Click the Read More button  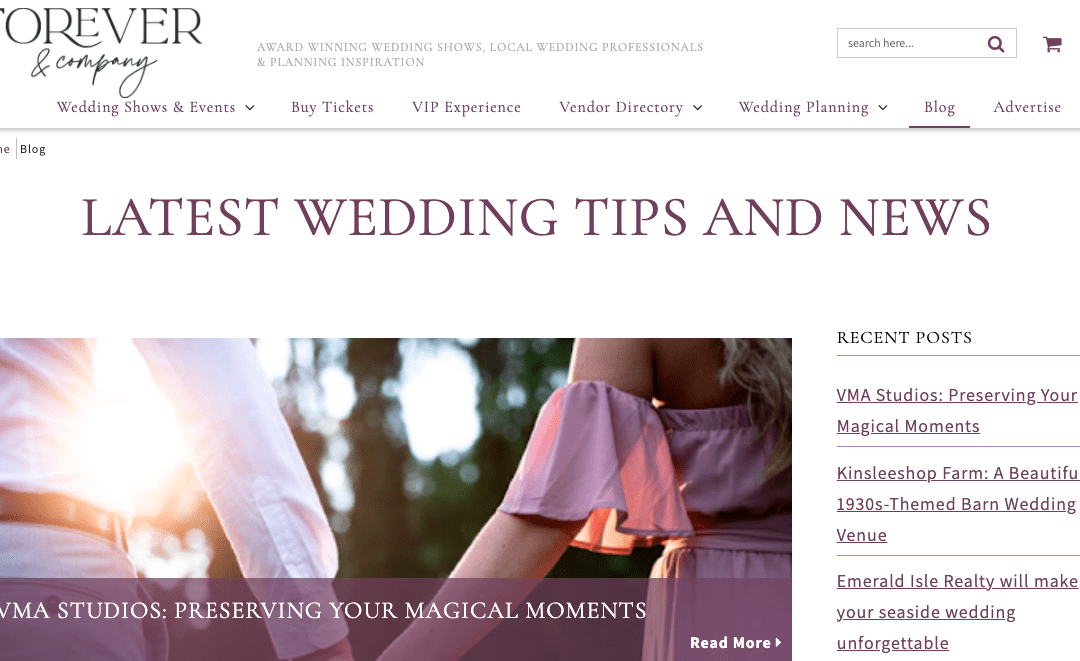pos(735,642)
